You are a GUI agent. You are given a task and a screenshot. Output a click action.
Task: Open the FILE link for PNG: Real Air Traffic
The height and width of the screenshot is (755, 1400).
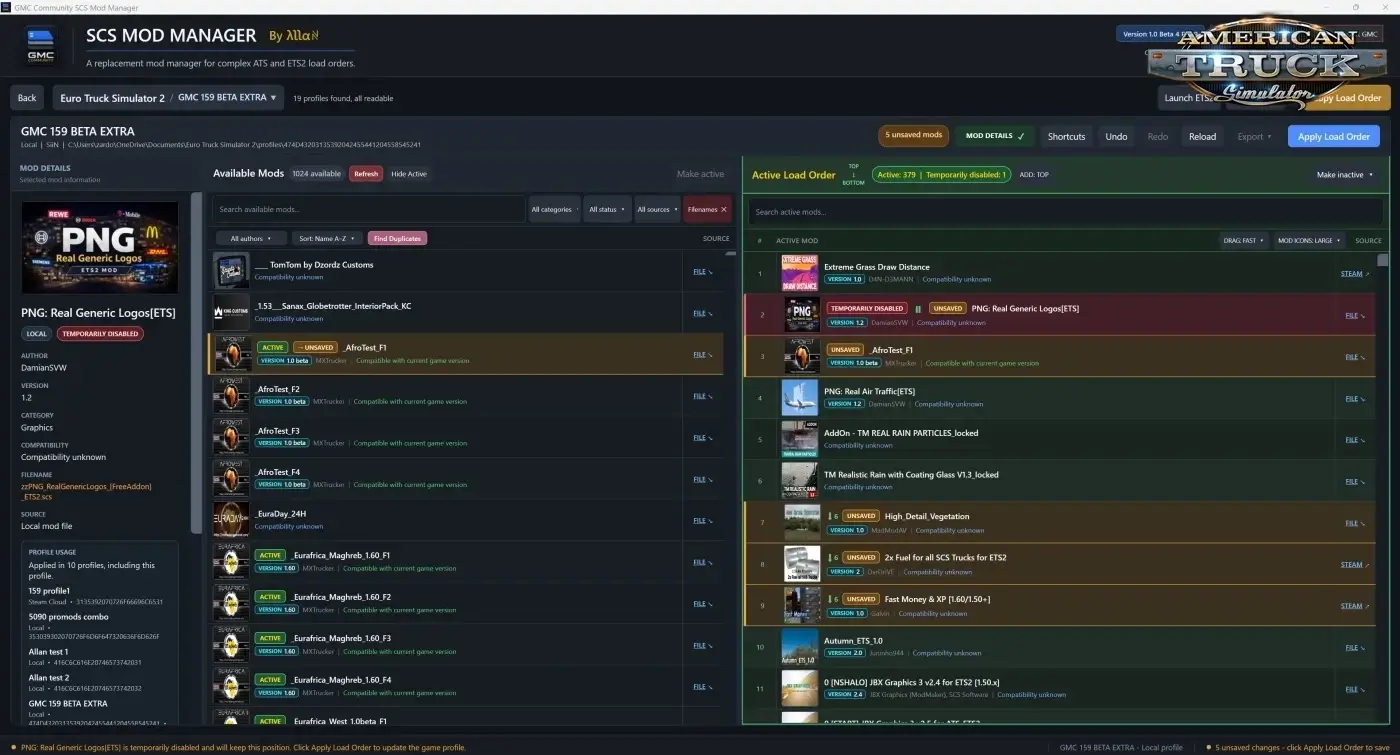1354,398
